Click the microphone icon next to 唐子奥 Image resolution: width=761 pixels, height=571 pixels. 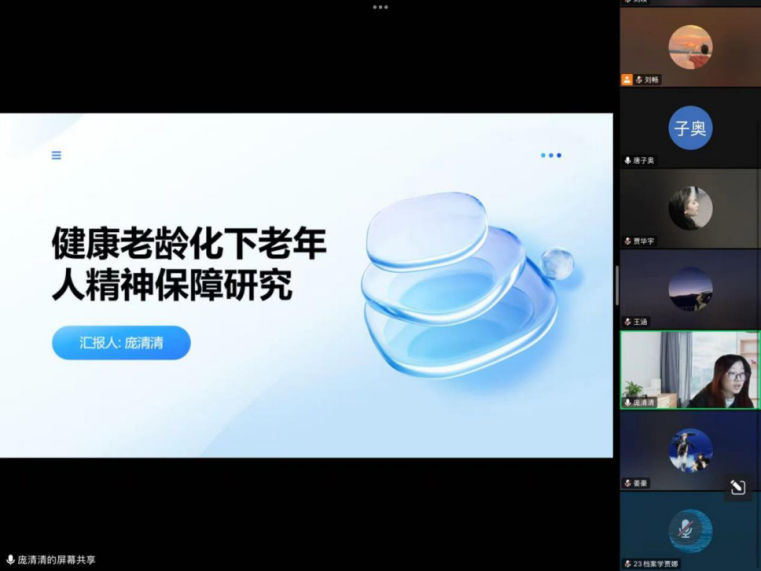(x=627, y=161)
